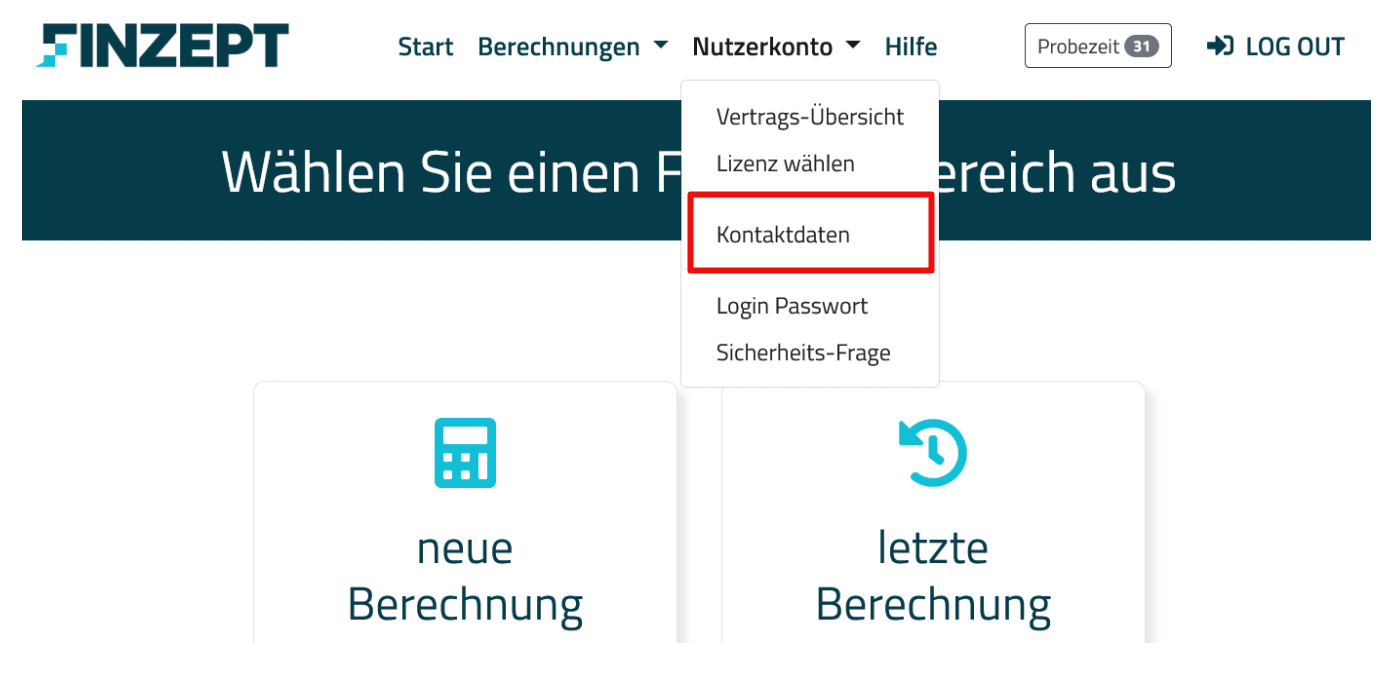Open the Start page

(x=425, y=46)
